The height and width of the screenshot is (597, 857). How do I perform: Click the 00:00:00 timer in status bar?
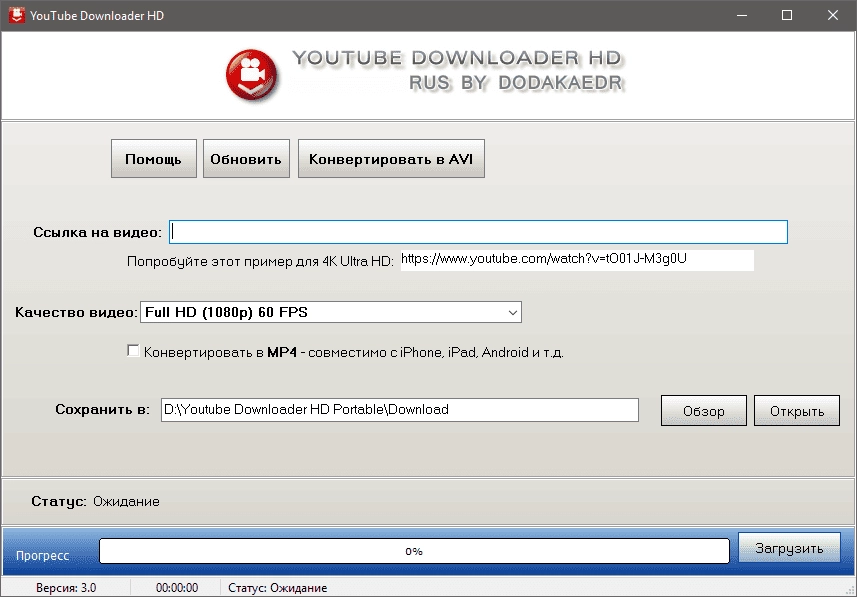pyautogui.click(x=177, y=588)
